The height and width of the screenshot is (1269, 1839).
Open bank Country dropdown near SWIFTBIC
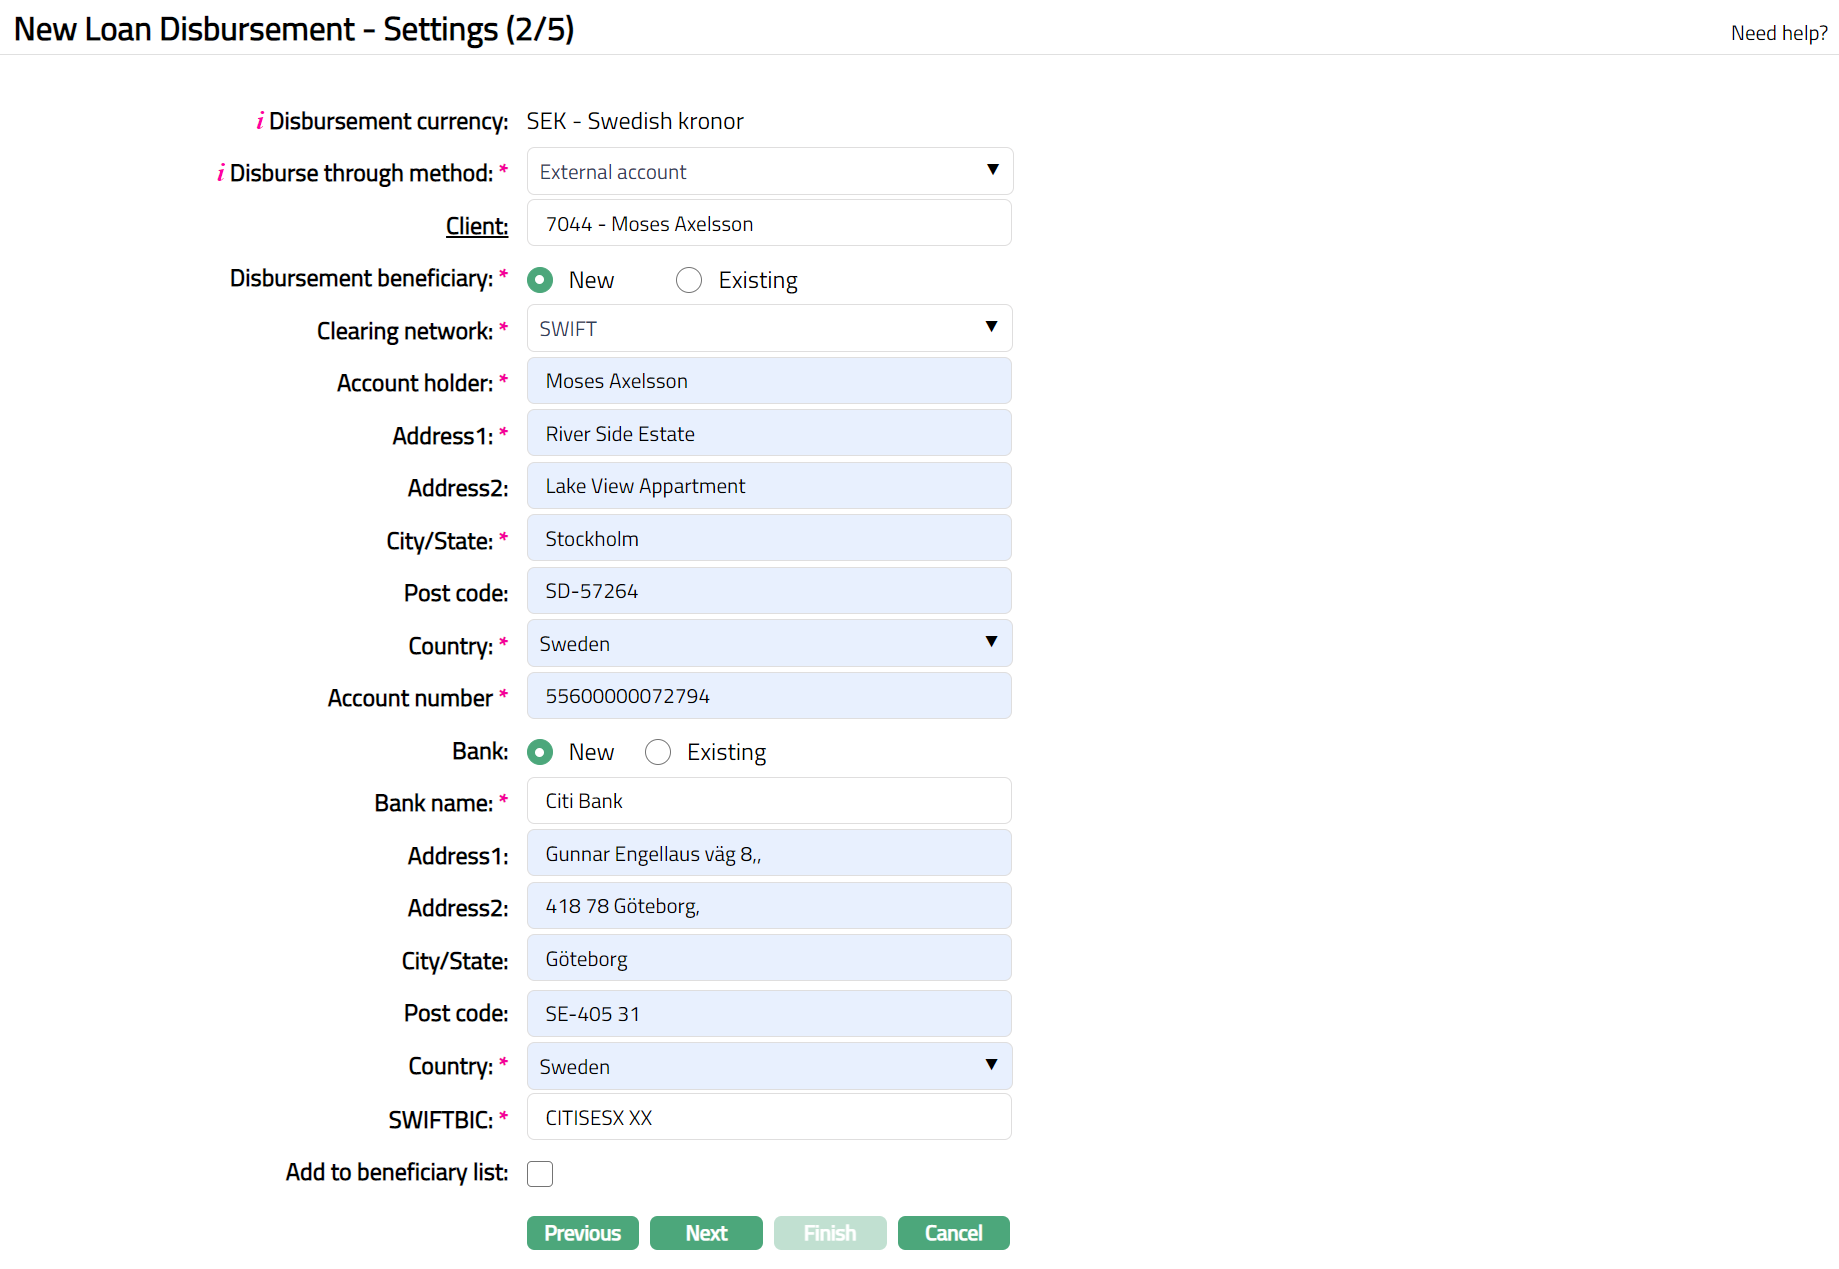pyautogui.click(x=769, y=1066)
